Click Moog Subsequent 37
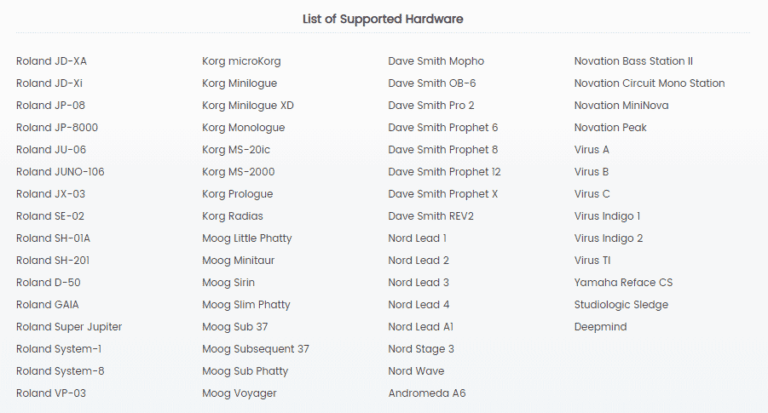 click(x=255, y=349)
